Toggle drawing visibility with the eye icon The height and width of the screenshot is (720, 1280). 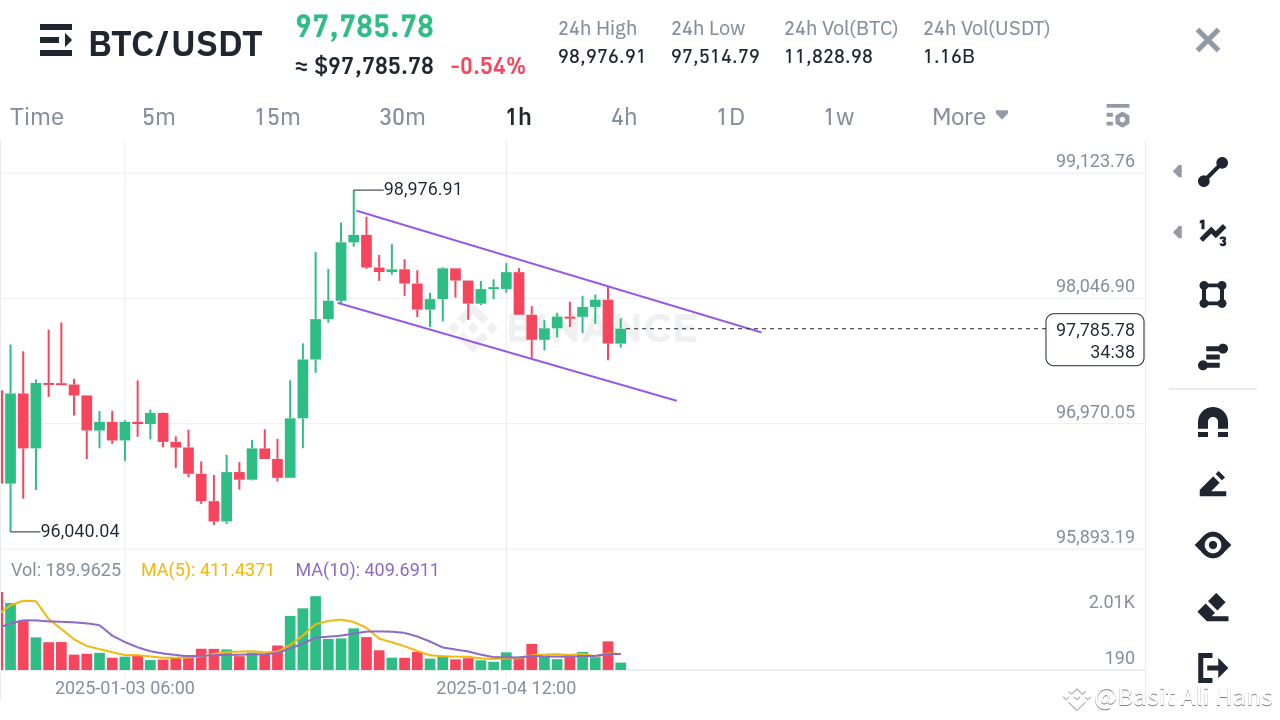1213,545
